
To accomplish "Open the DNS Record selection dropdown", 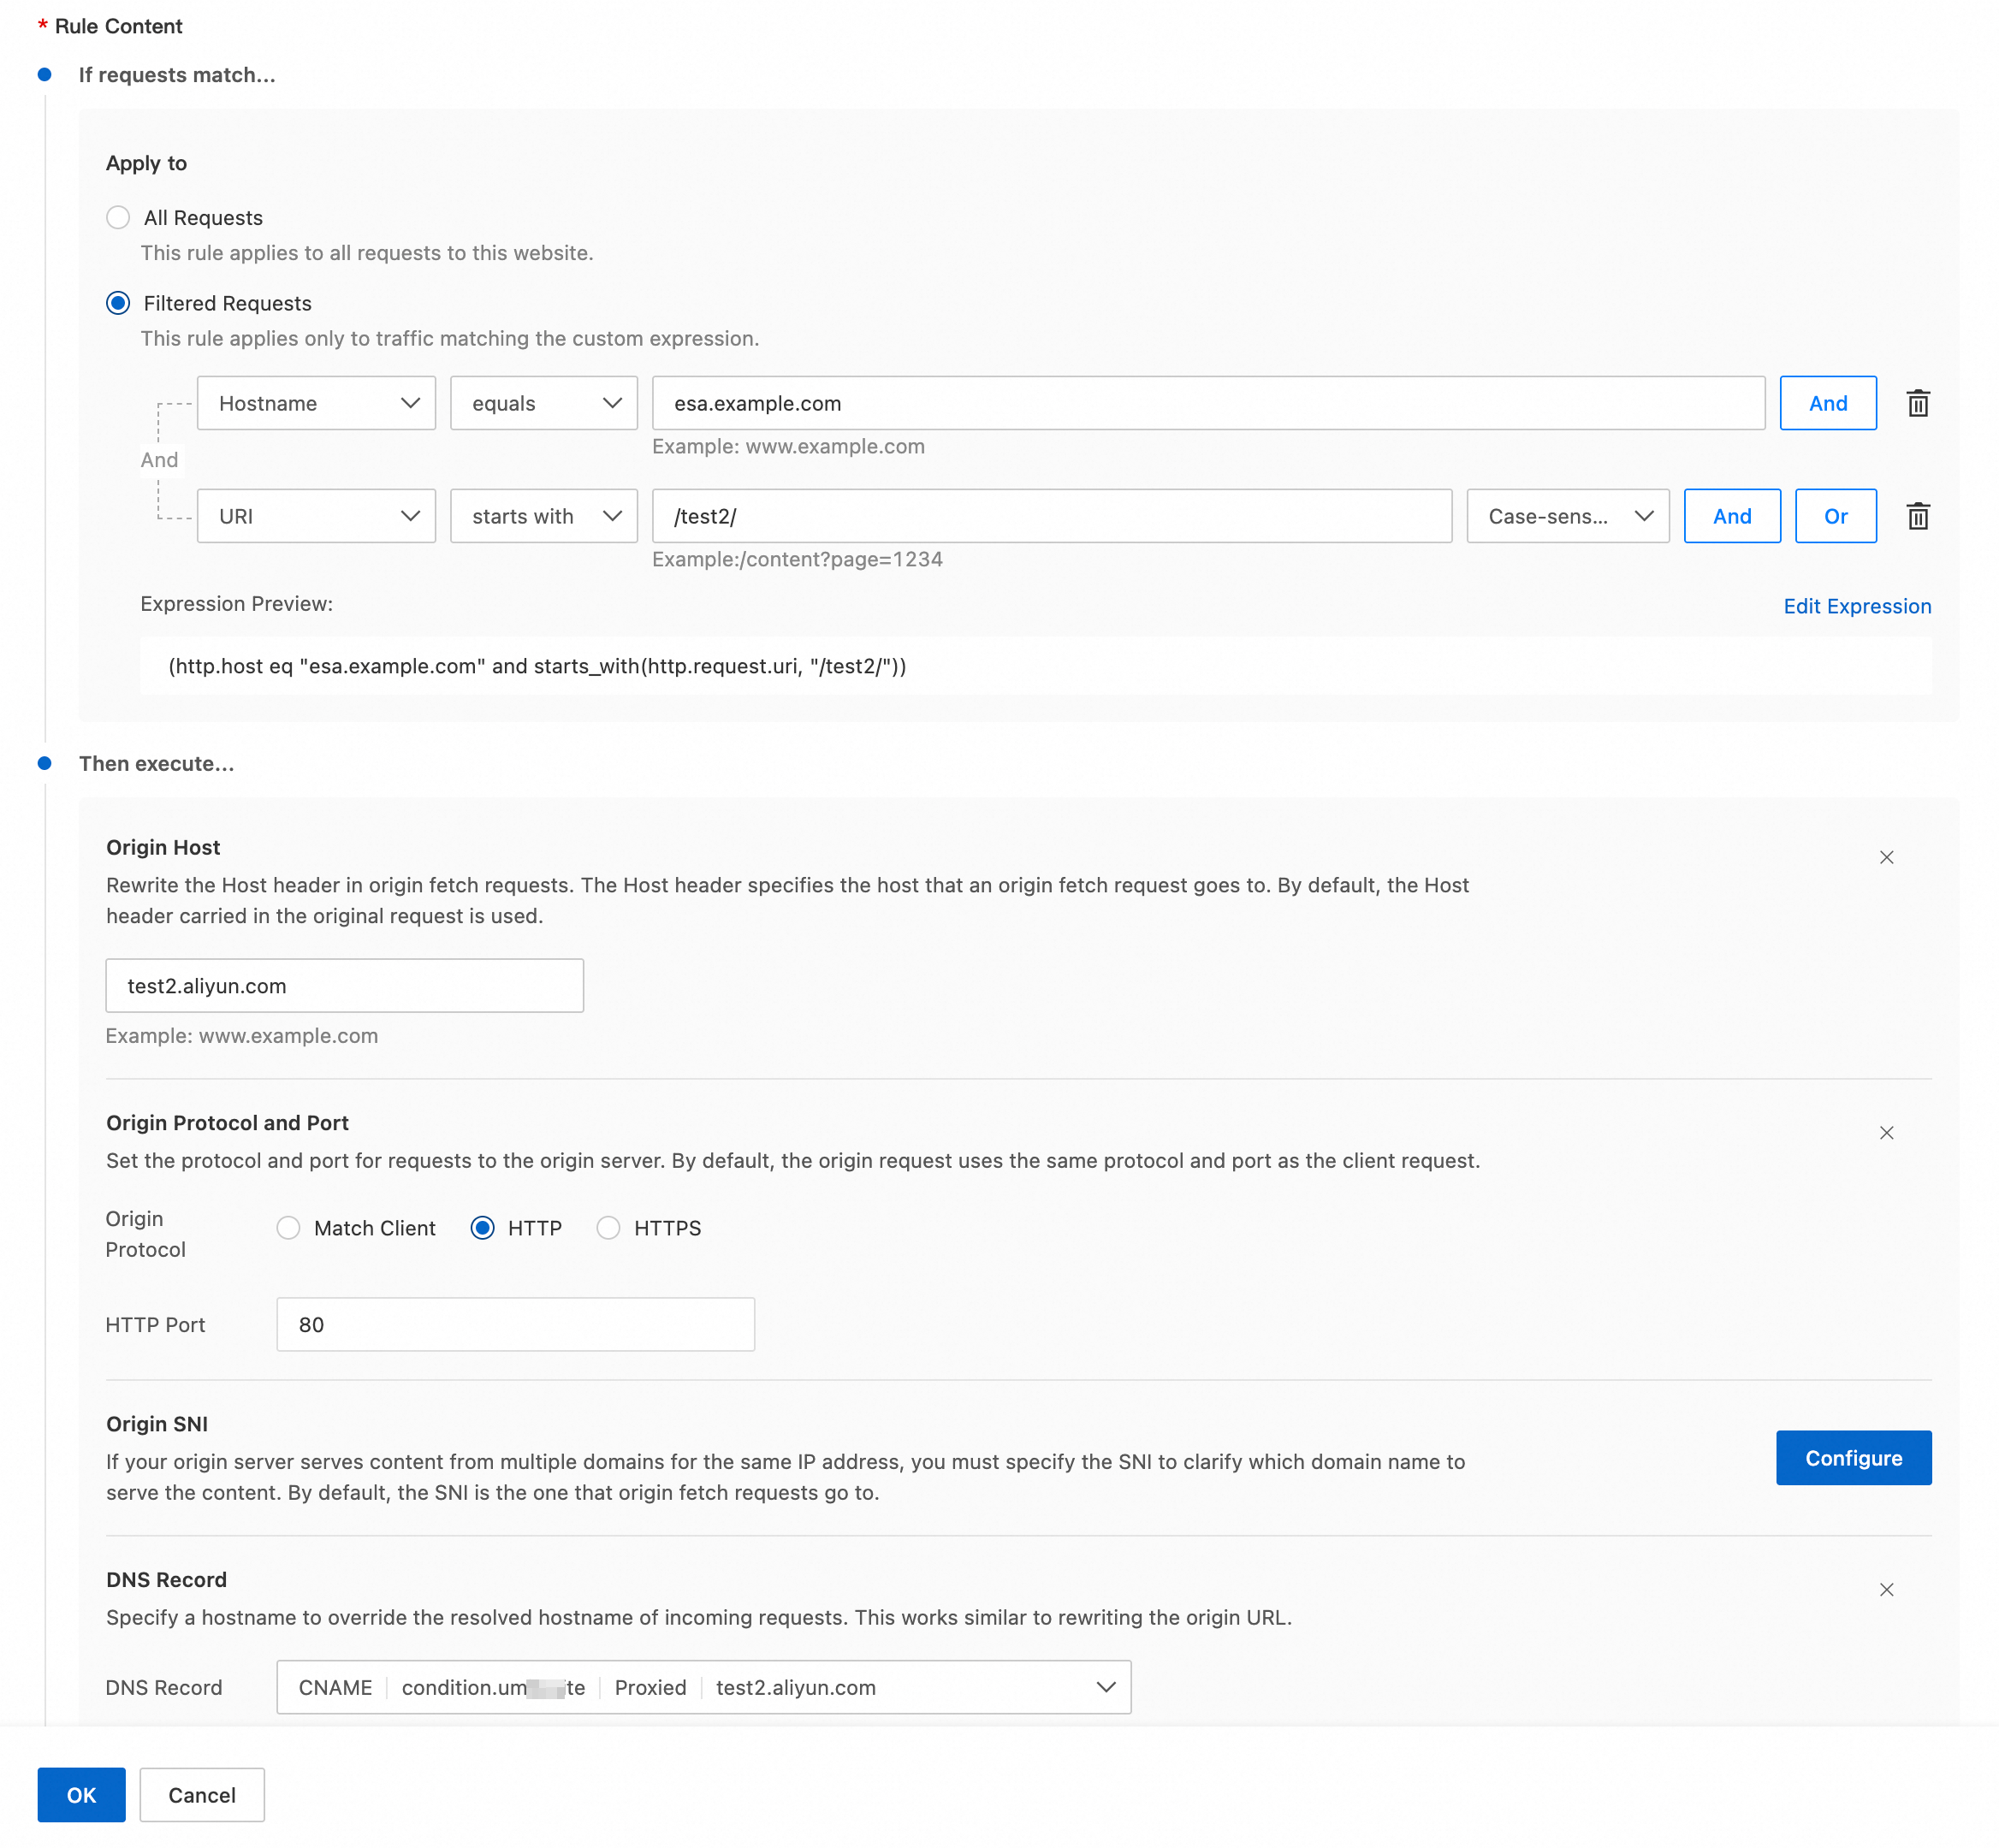I will [x=1105, y=1687].
